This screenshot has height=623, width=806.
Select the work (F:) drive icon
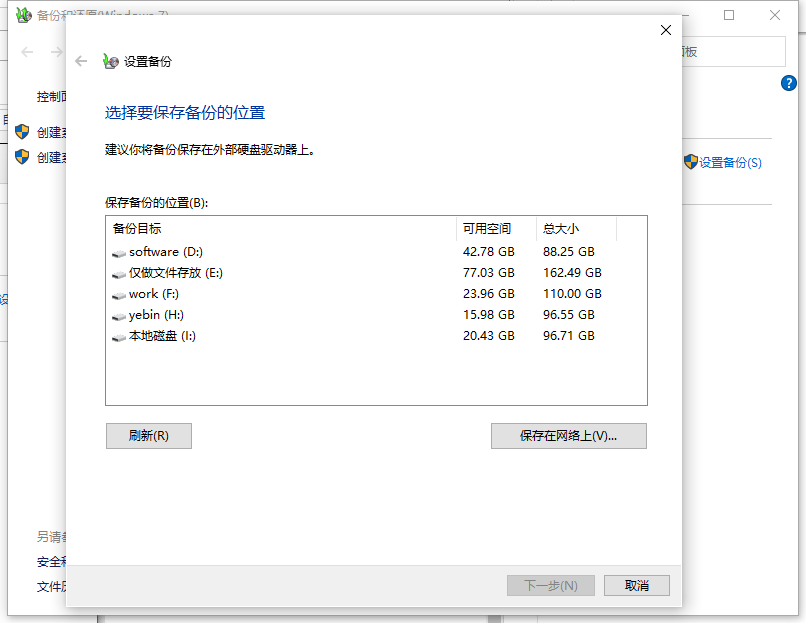120,293
